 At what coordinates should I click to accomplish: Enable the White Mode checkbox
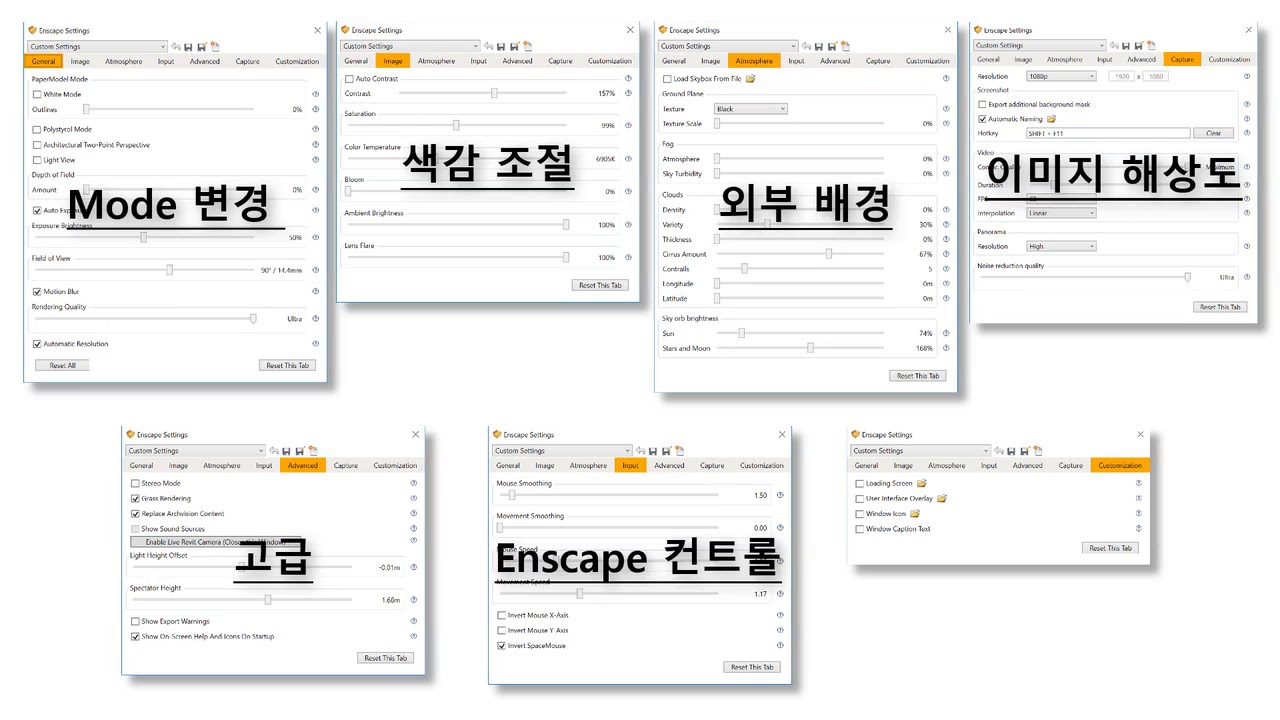[37, 94]
